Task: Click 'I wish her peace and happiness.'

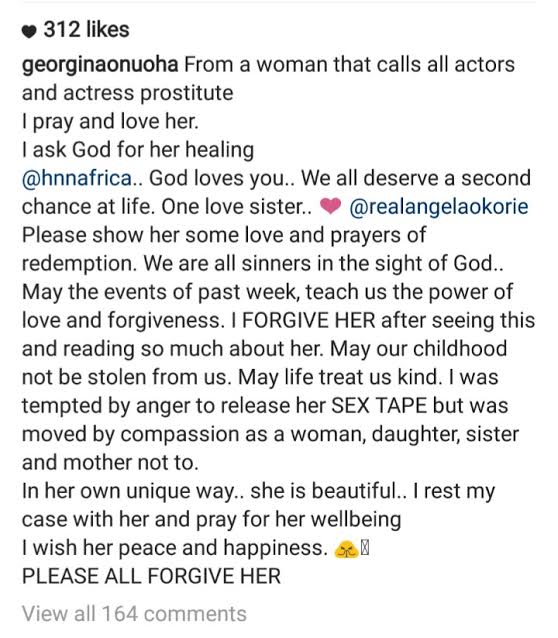Action: (175, 548)
